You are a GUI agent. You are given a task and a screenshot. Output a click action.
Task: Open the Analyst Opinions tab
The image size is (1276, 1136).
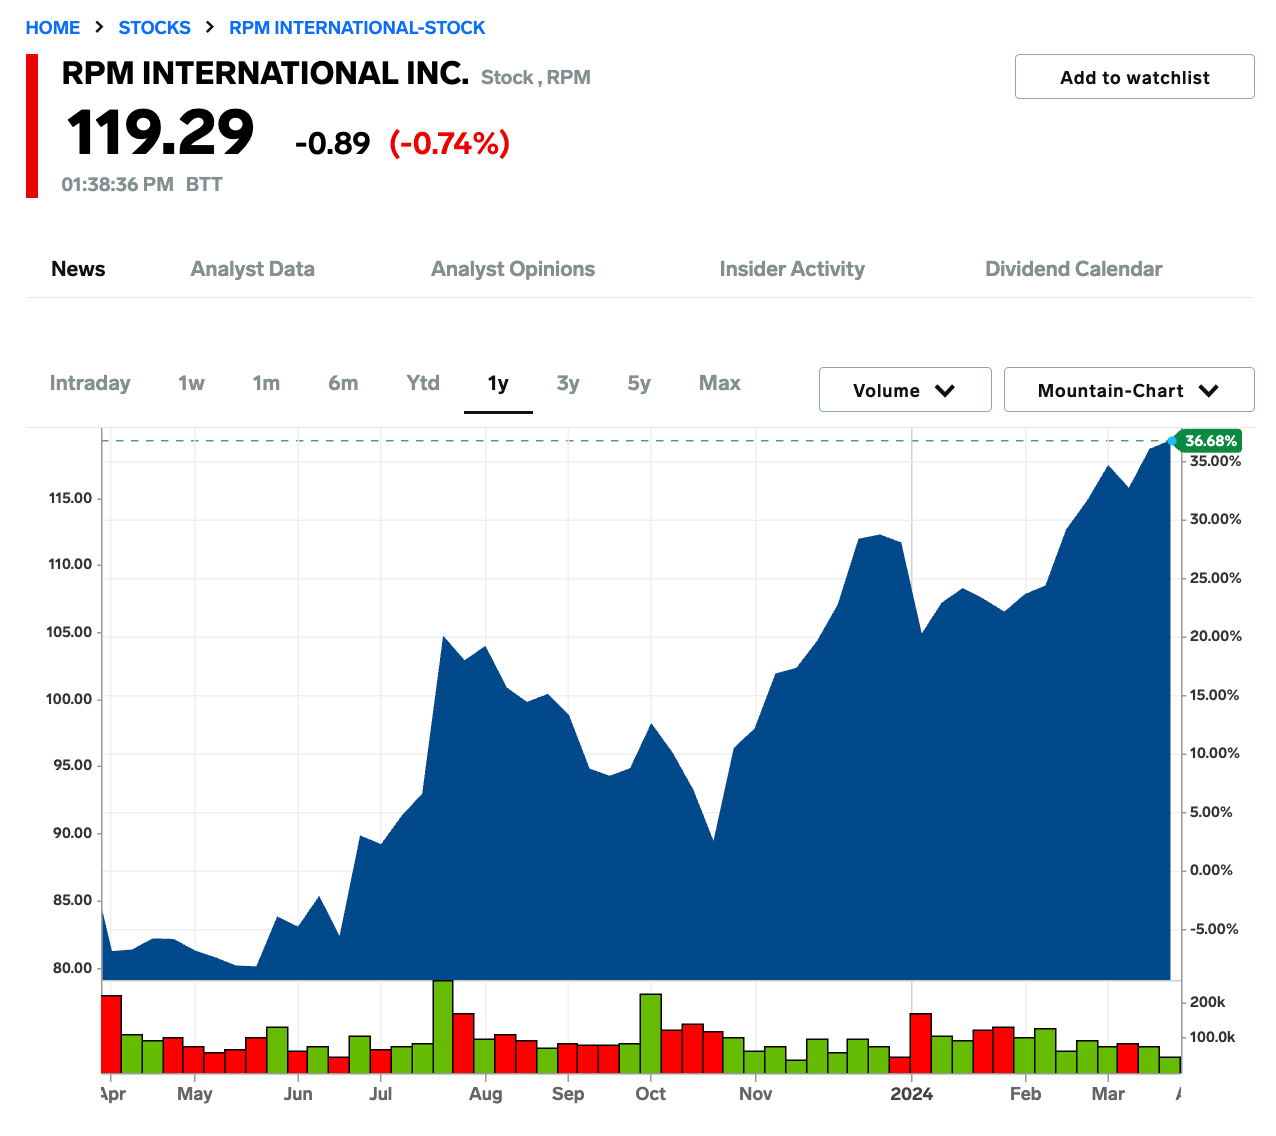pos(512,269)
